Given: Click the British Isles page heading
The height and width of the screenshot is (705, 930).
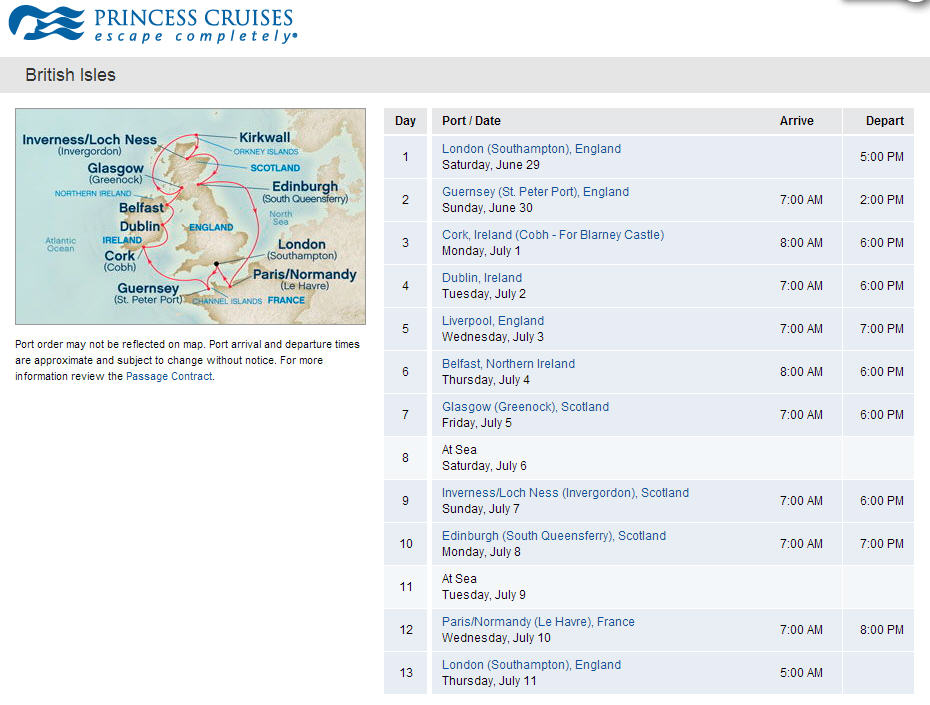Looking at the screenshot, I should pos(70,75).
